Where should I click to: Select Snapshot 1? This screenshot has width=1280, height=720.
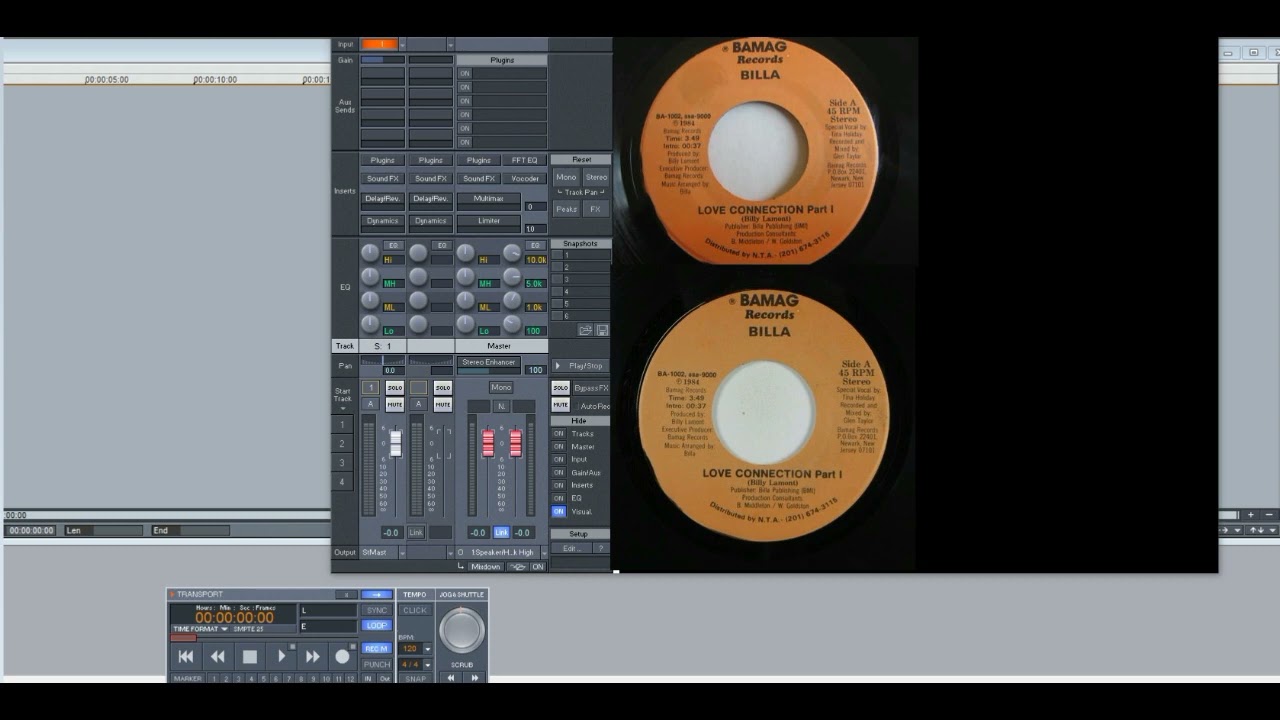pyautogui.click(x=581, y=255)
